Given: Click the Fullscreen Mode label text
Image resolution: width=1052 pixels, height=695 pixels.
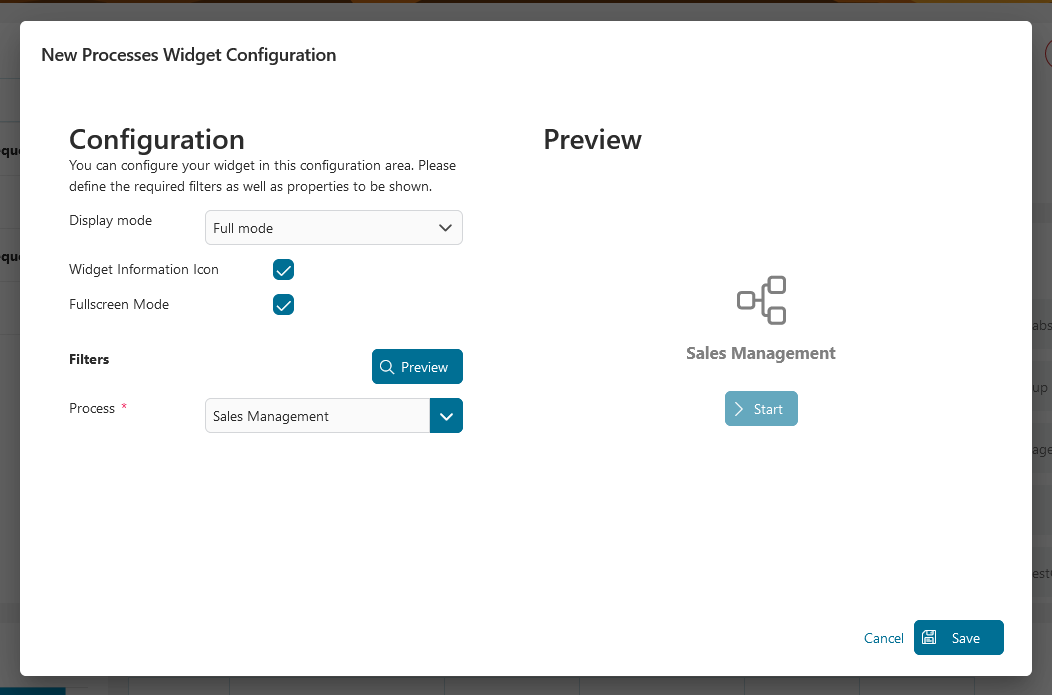Looking at the screenshot, I should (x=119, y=304).
